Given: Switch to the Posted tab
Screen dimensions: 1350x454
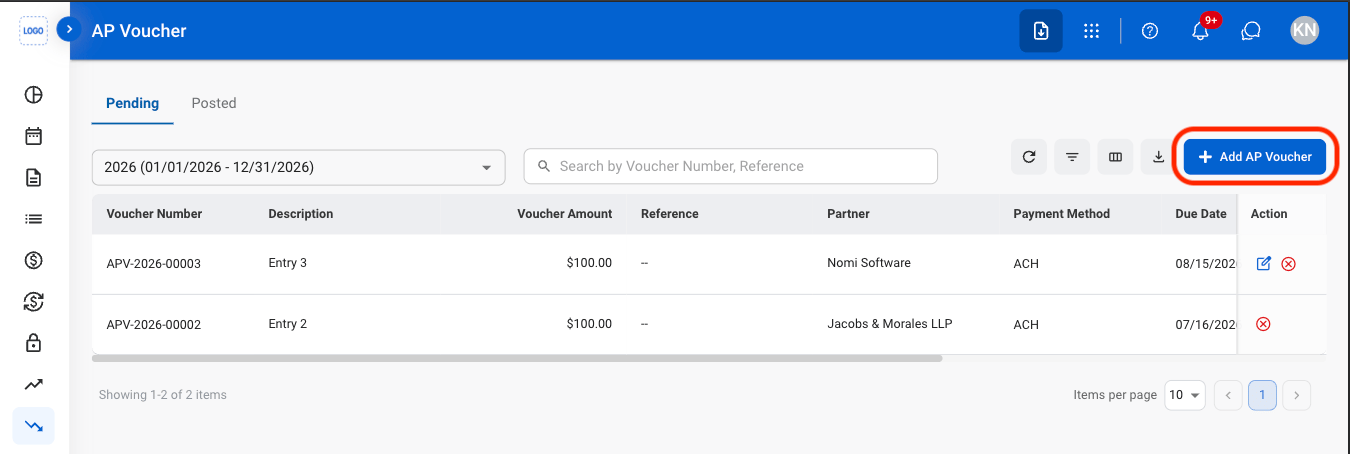Looking at the screenshot, I should pos(214,103).
